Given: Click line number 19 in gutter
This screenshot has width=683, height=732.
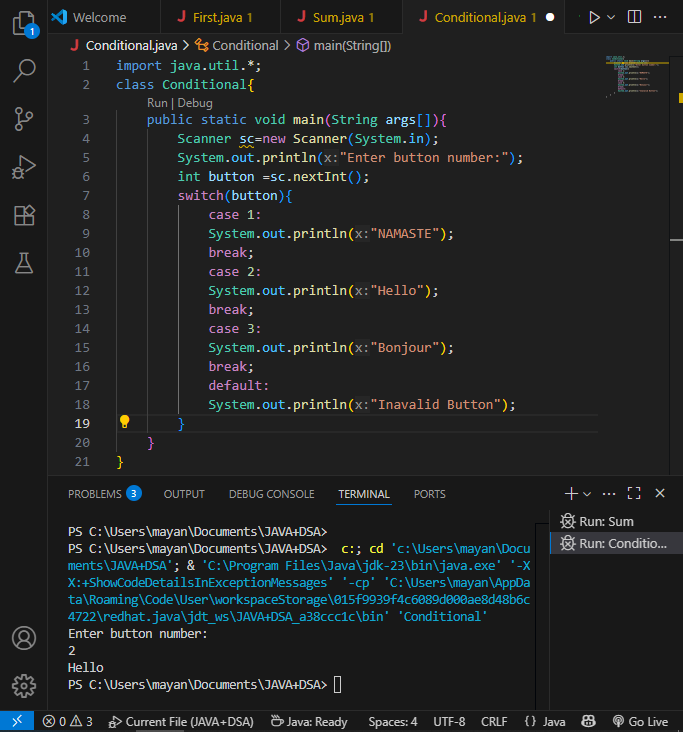Looking at the screenshot, I should coord(82,423).
